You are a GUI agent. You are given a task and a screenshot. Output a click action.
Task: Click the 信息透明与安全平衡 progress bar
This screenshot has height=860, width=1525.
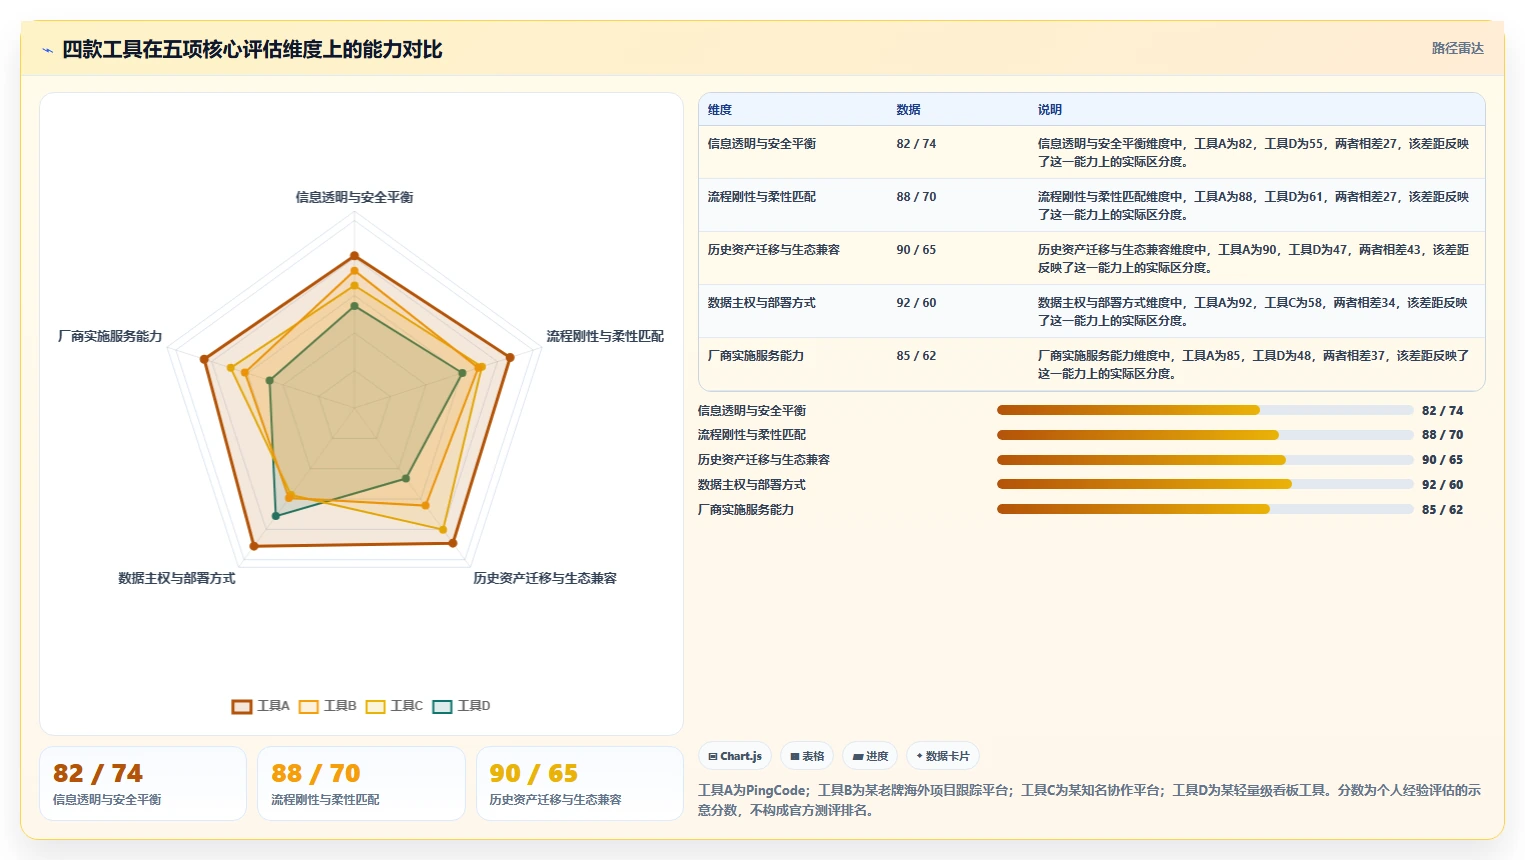point(1205,410)
